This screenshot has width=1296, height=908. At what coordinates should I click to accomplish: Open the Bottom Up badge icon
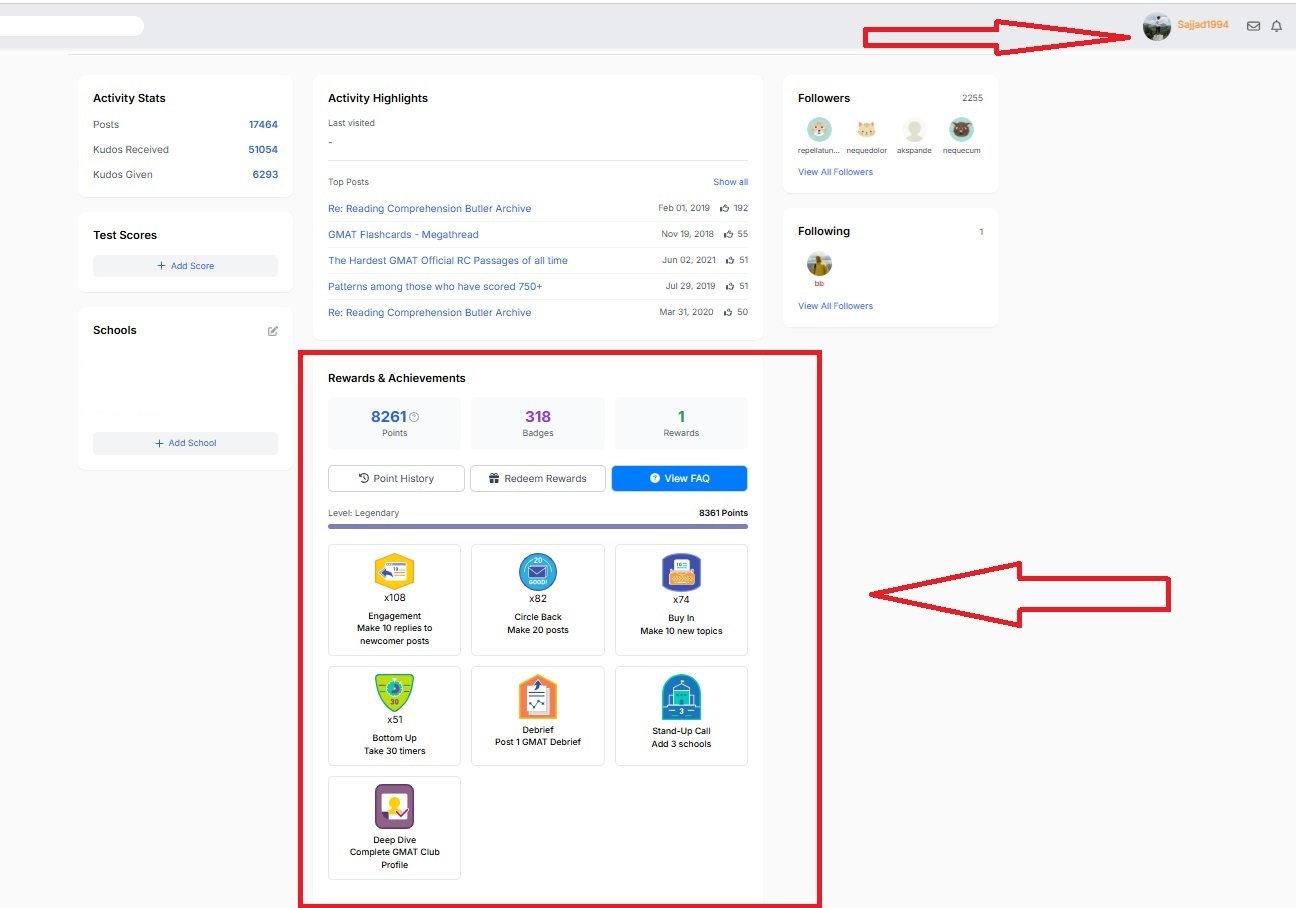(x=394, y=693)
